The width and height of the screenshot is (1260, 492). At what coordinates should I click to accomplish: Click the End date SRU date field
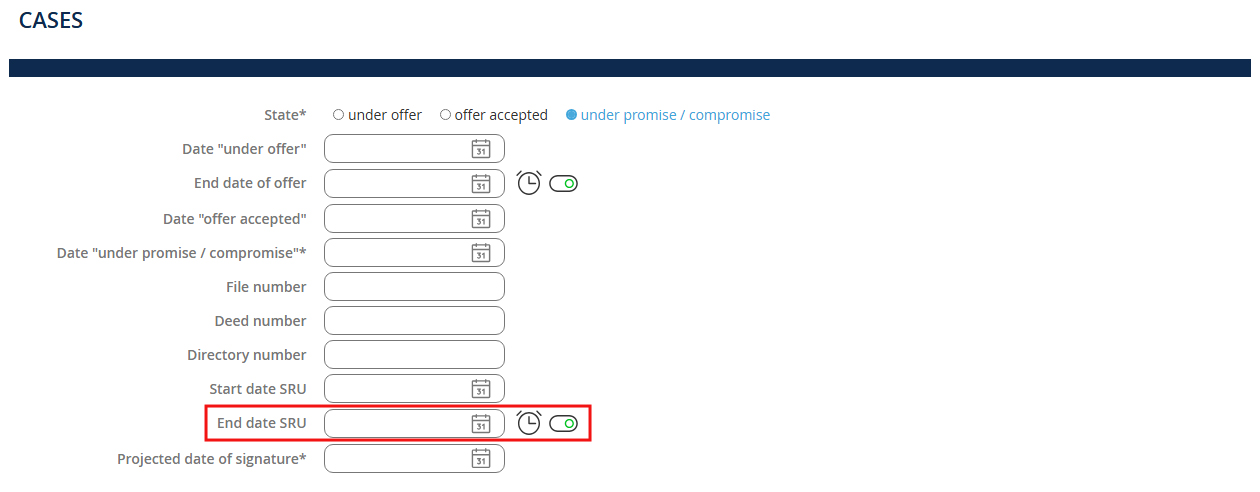(397, 424)
